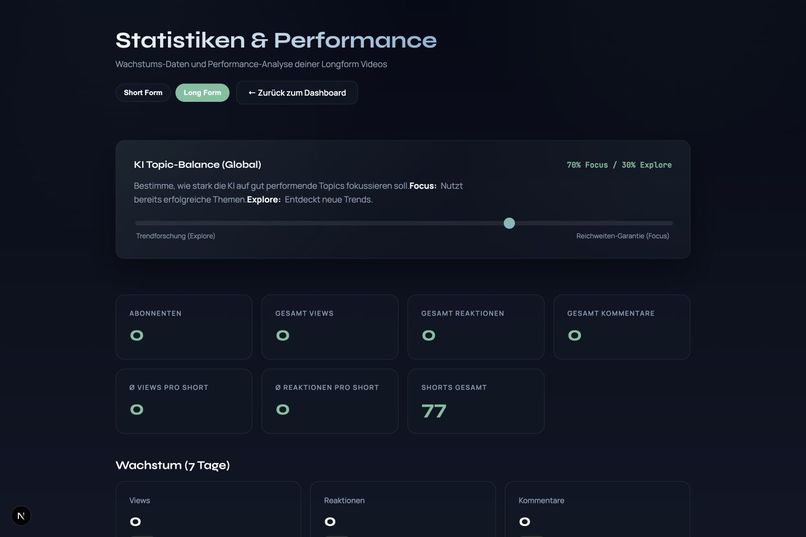Image resolution: width=806 pixels, height=537 pixels.
Task: Click the Shorts Gesamt value 77
Action: tap(434, 411)
